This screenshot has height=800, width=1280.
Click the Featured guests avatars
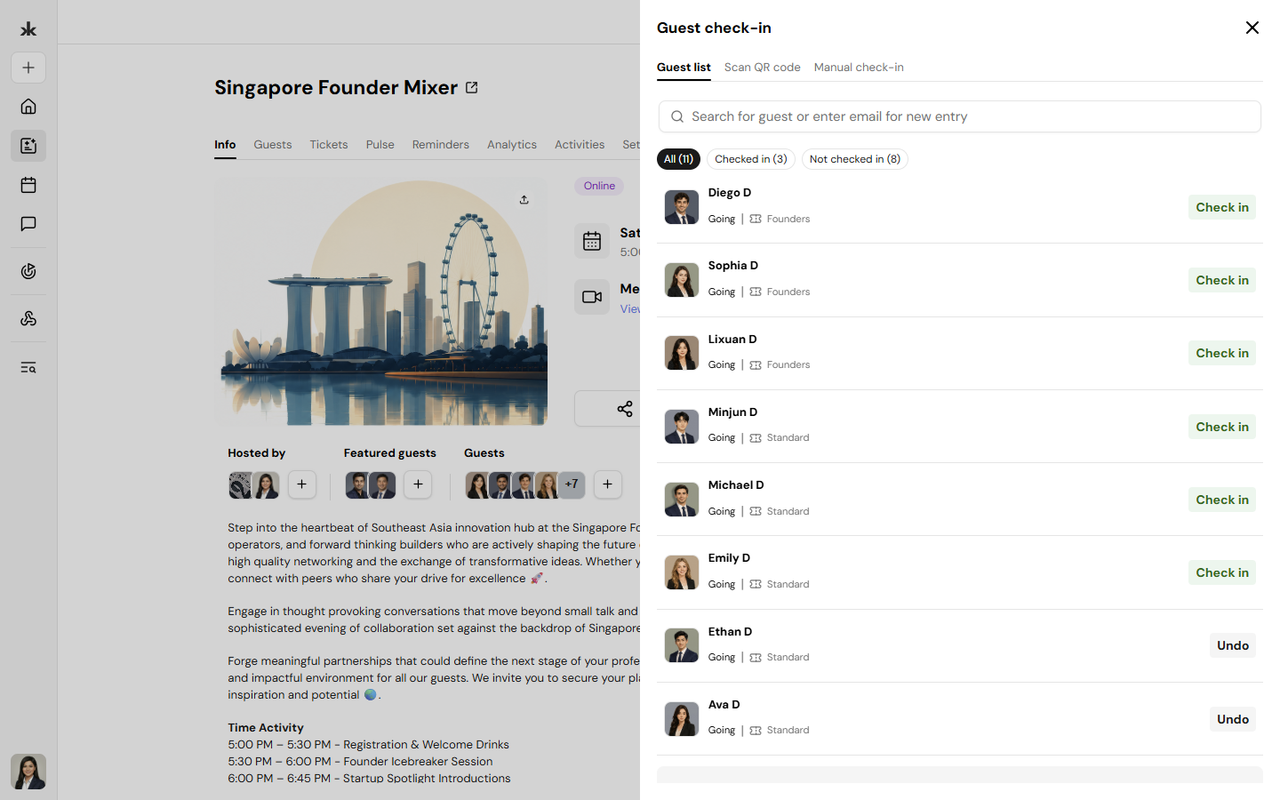pyautogui.click(x=371, y=485)
